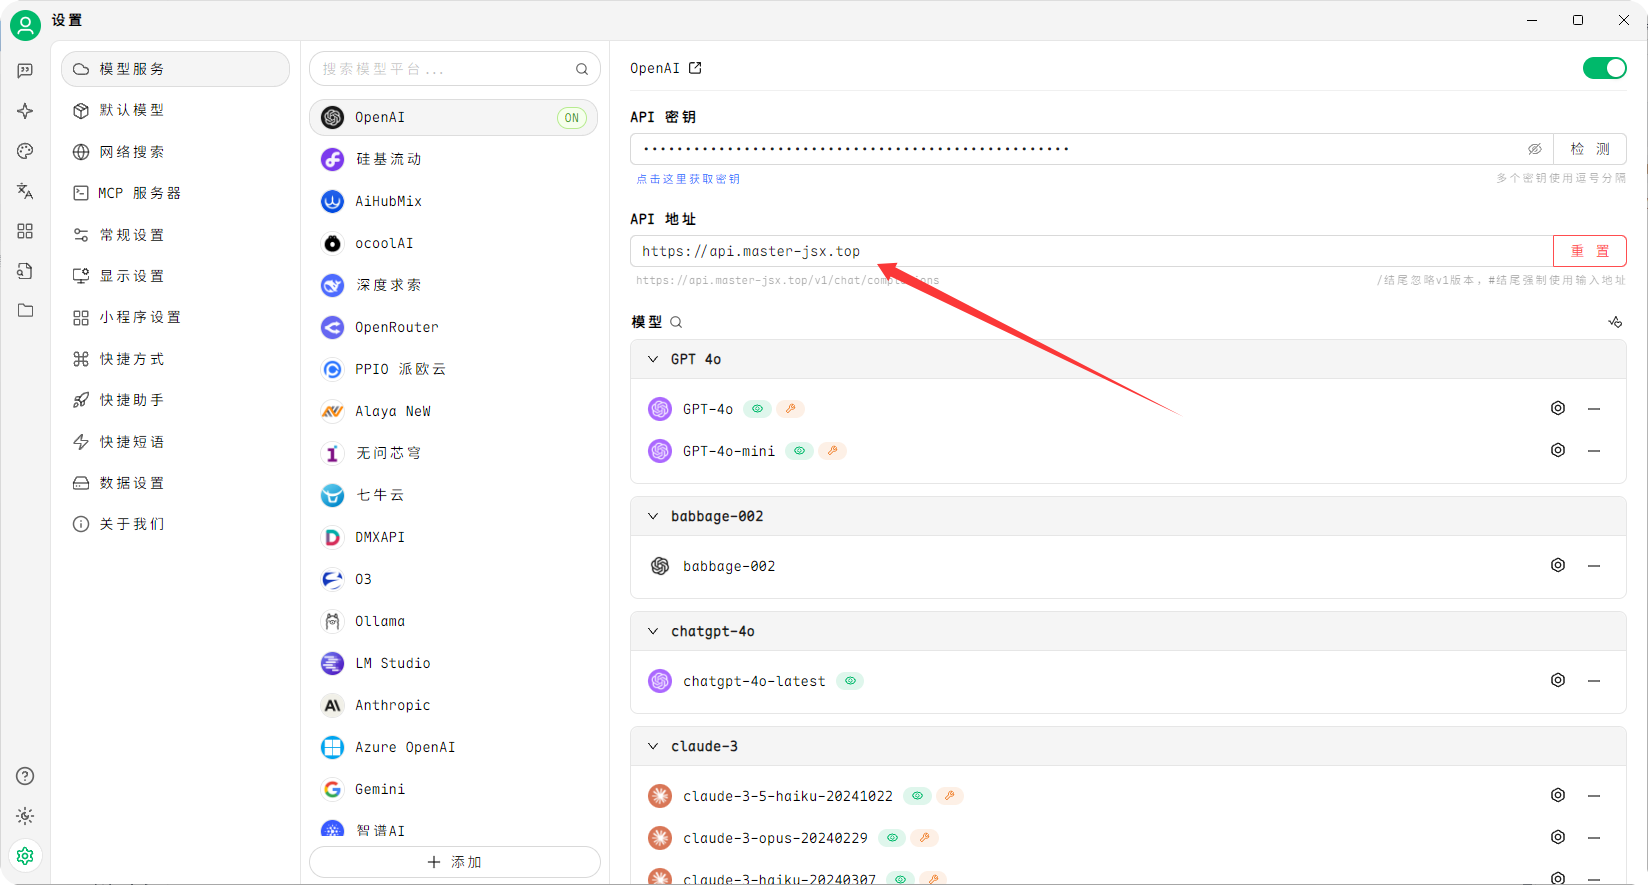The width and height of the screenshot is (1648, 885).
Task: Open the help docs question icon
Action: tap(25, 776)
